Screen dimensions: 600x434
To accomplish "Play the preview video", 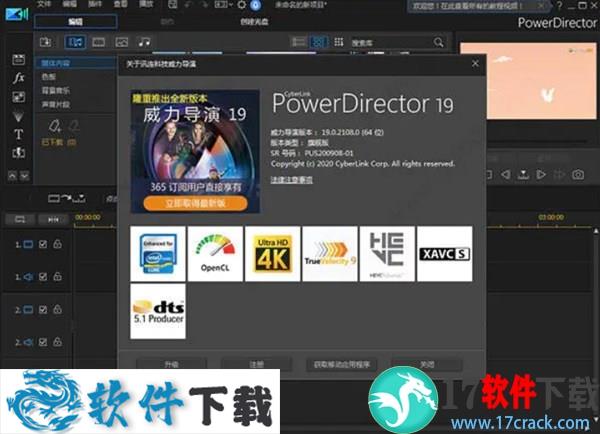I will [541, 175].
